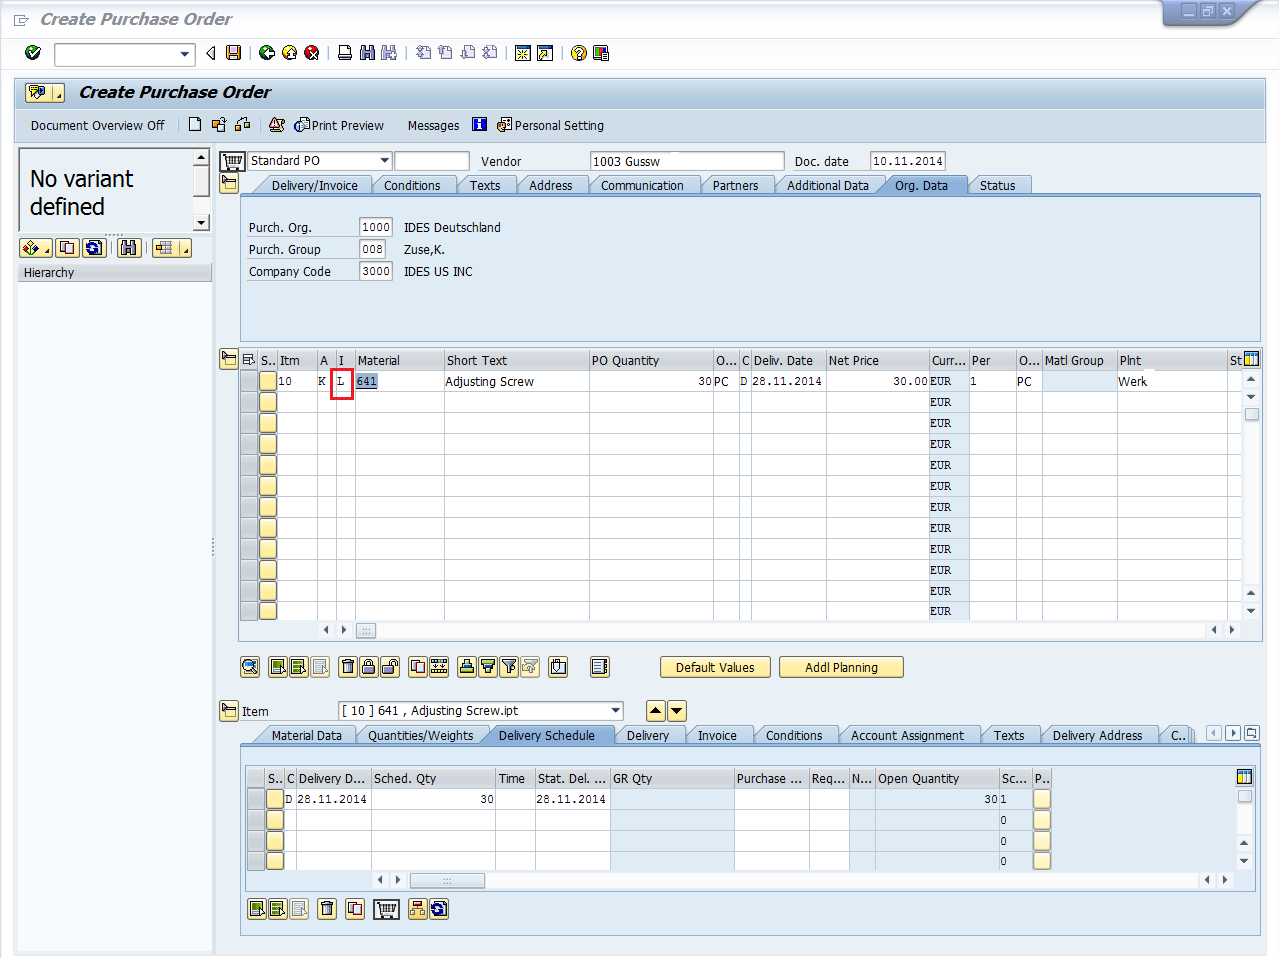Open the Create Purchase Order services dropdown icon
Screen dimensions: 1279x958
point(45,93)
